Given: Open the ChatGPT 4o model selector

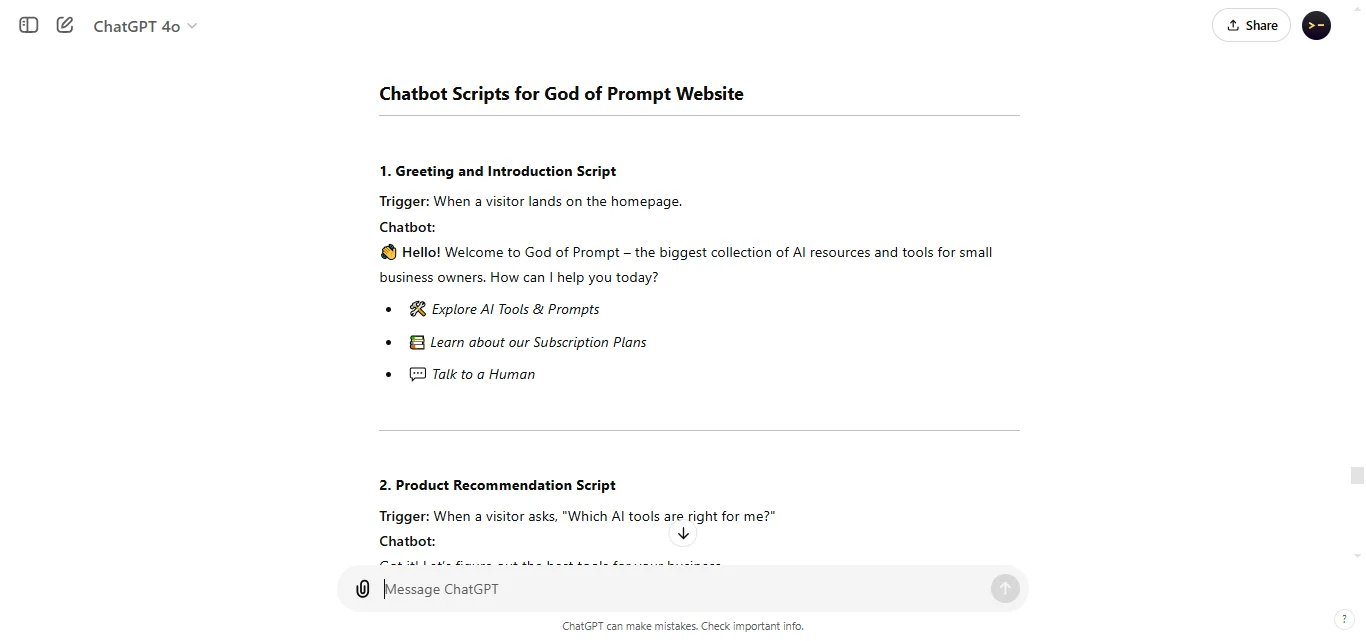Looking at the screenshot, I should (x=136, y=26).
